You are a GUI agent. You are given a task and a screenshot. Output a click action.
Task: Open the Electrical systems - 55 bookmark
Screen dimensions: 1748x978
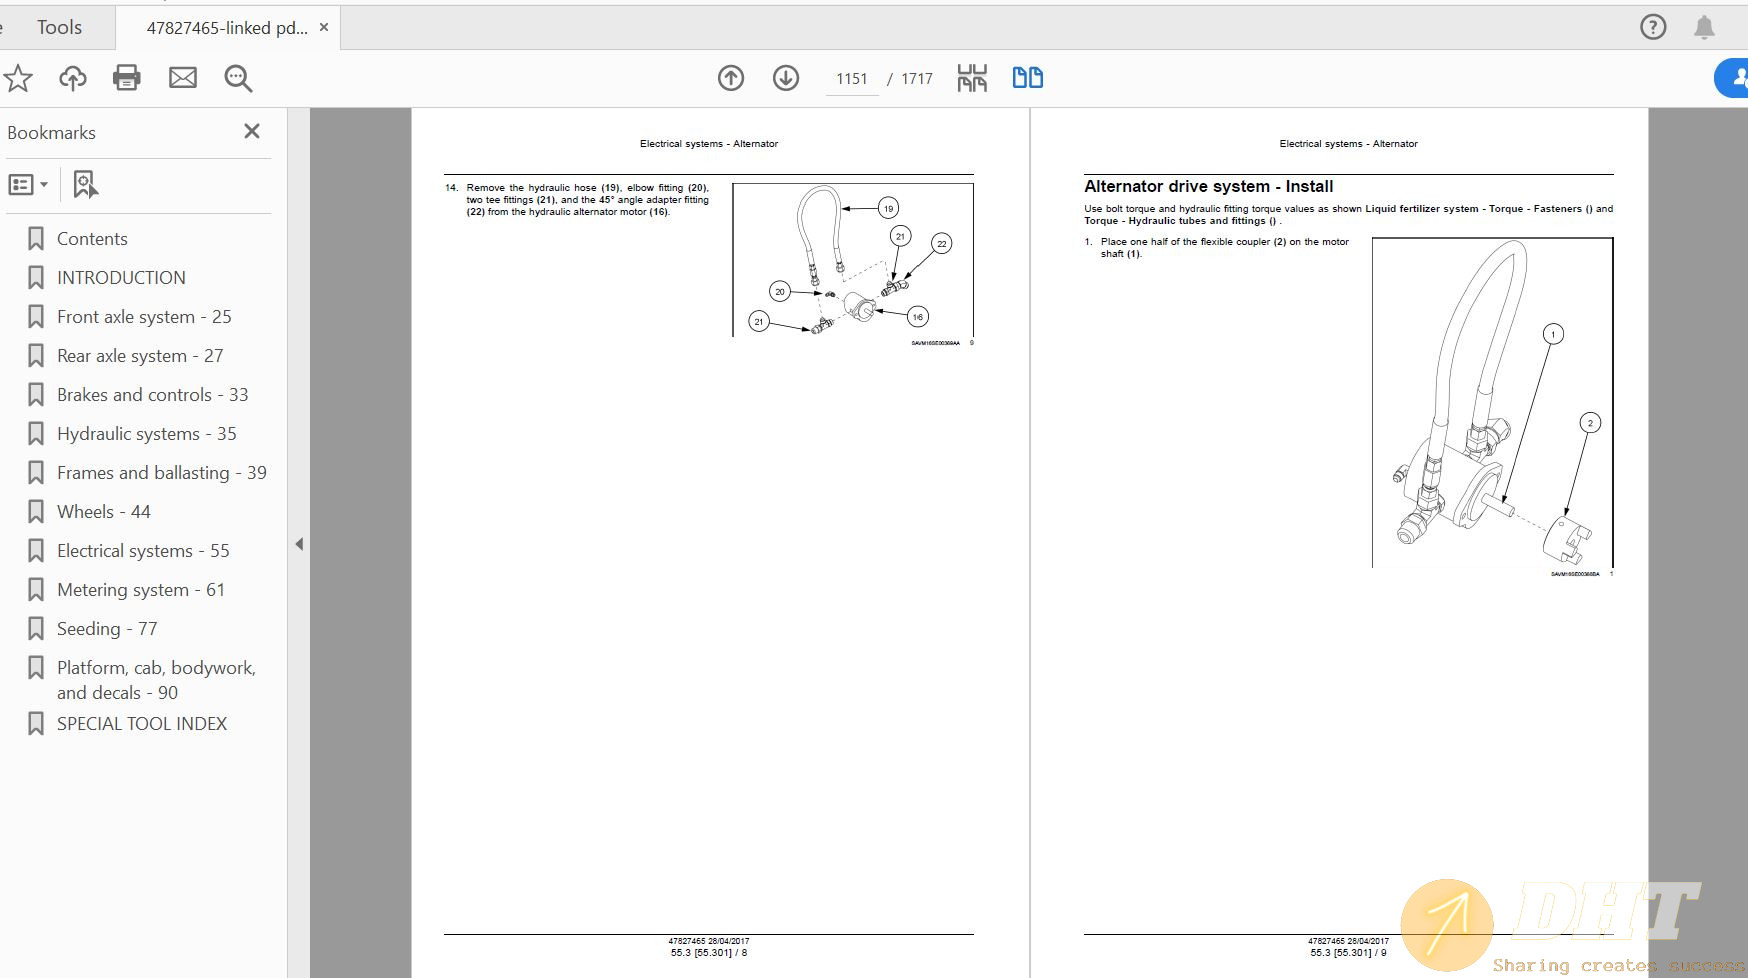point(143,551)
